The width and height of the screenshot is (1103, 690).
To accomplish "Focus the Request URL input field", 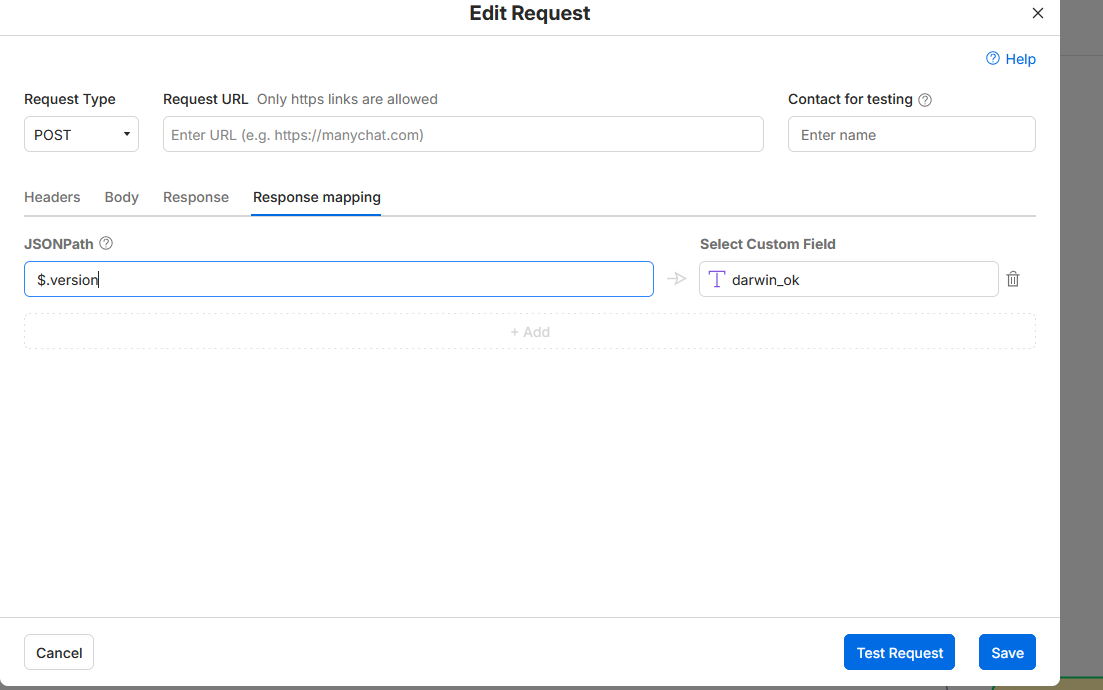I will 463,134.
